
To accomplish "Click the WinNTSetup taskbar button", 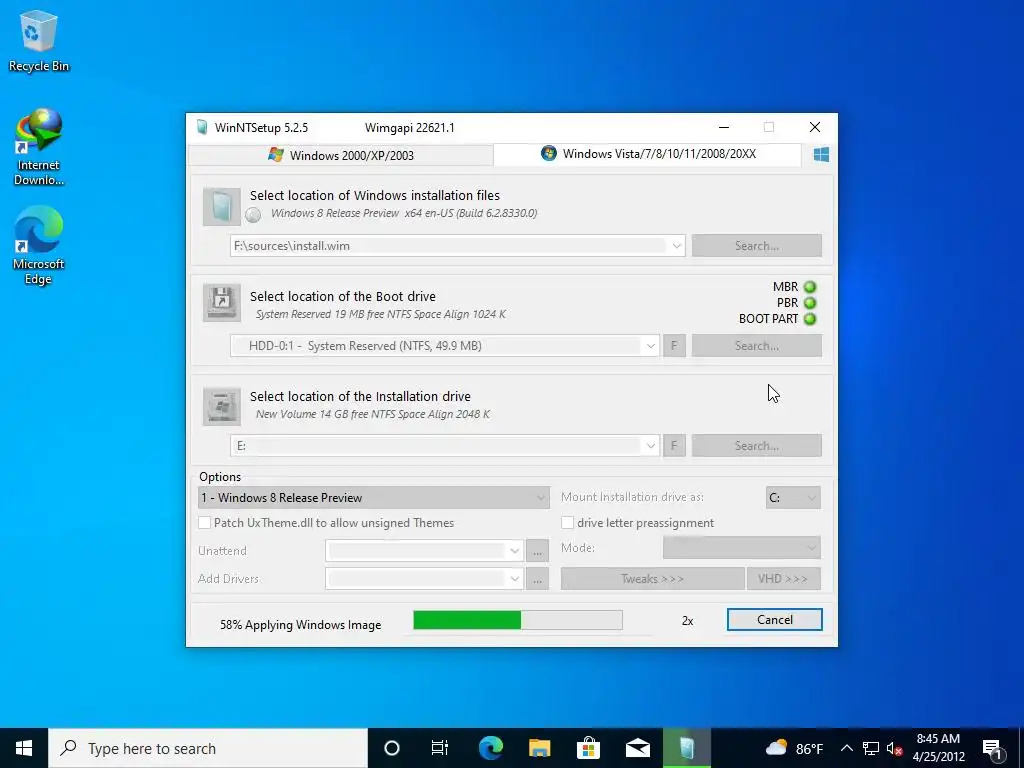I will [686, 748].
